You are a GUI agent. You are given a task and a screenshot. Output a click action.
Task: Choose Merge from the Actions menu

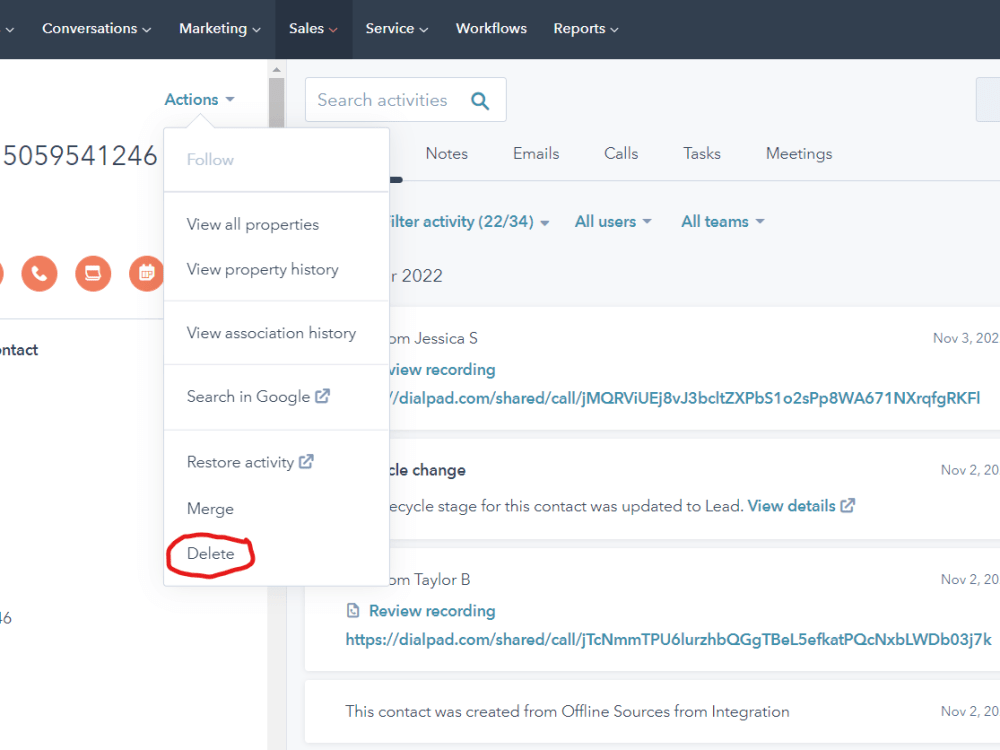pyautogui.click(x=210, y=509)
